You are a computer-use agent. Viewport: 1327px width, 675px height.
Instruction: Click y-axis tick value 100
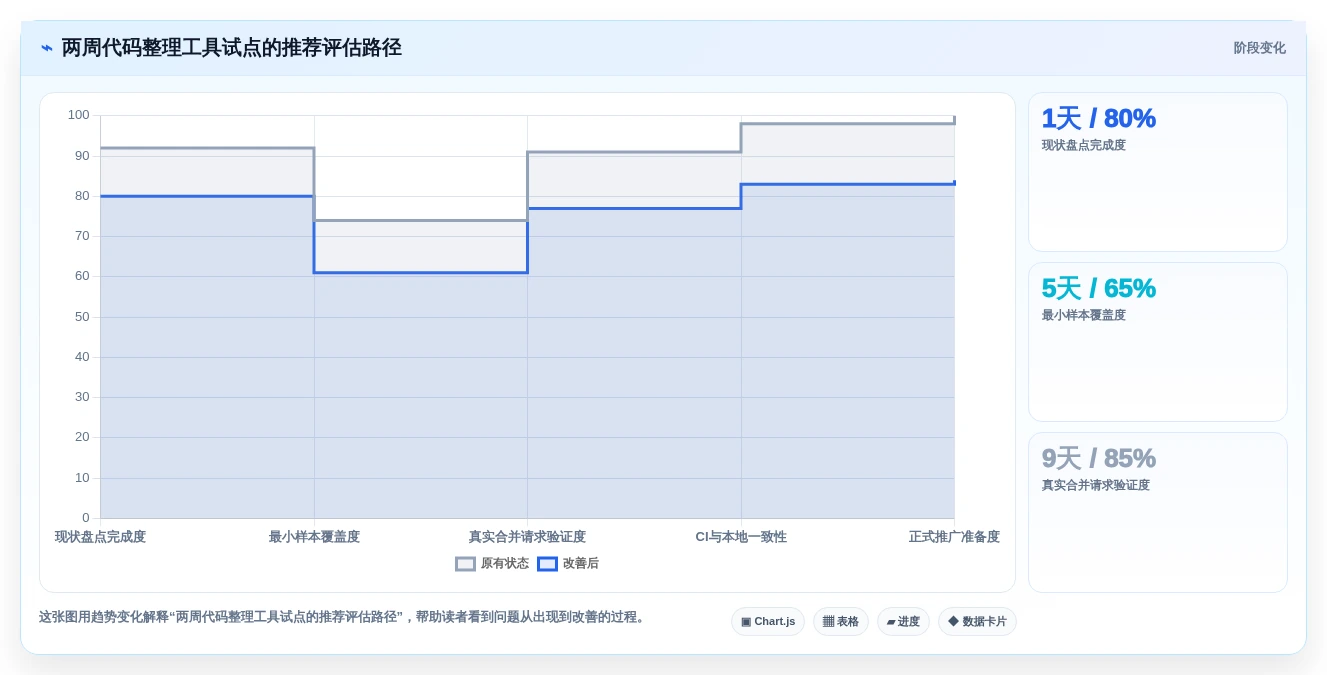pyautogui.click(x=78, y=115)
